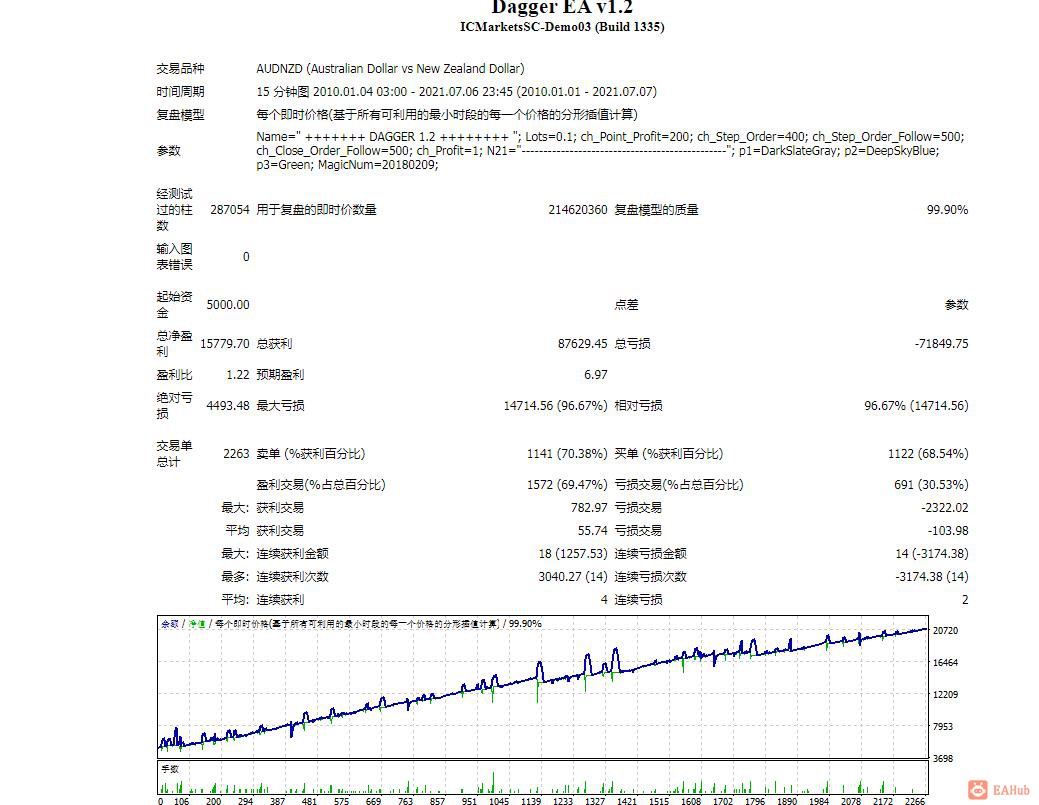
Task: Select the loss trades value "691 (30.53%)"
Action: click(931, 484)
